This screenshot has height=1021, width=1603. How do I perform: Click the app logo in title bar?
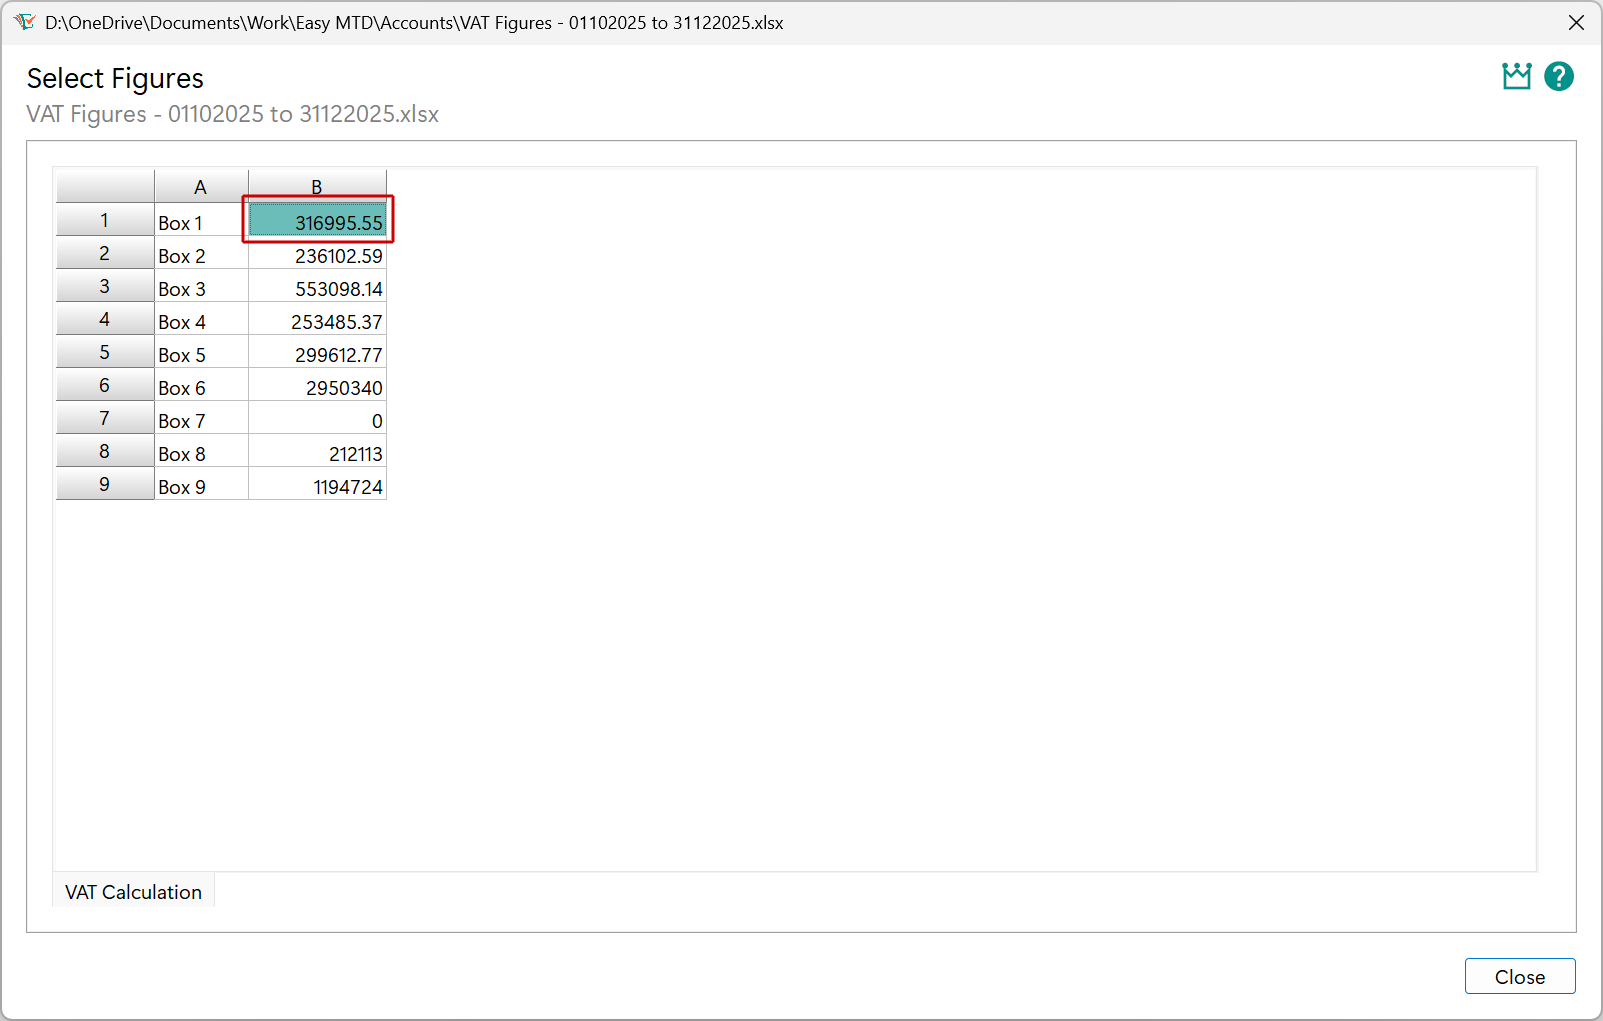[x=24, y=22]
